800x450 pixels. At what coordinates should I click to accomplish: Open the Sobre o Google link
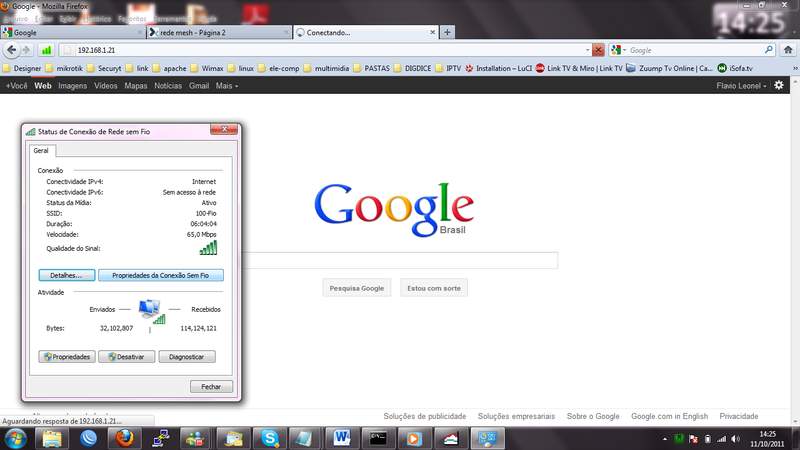(593, 416)
